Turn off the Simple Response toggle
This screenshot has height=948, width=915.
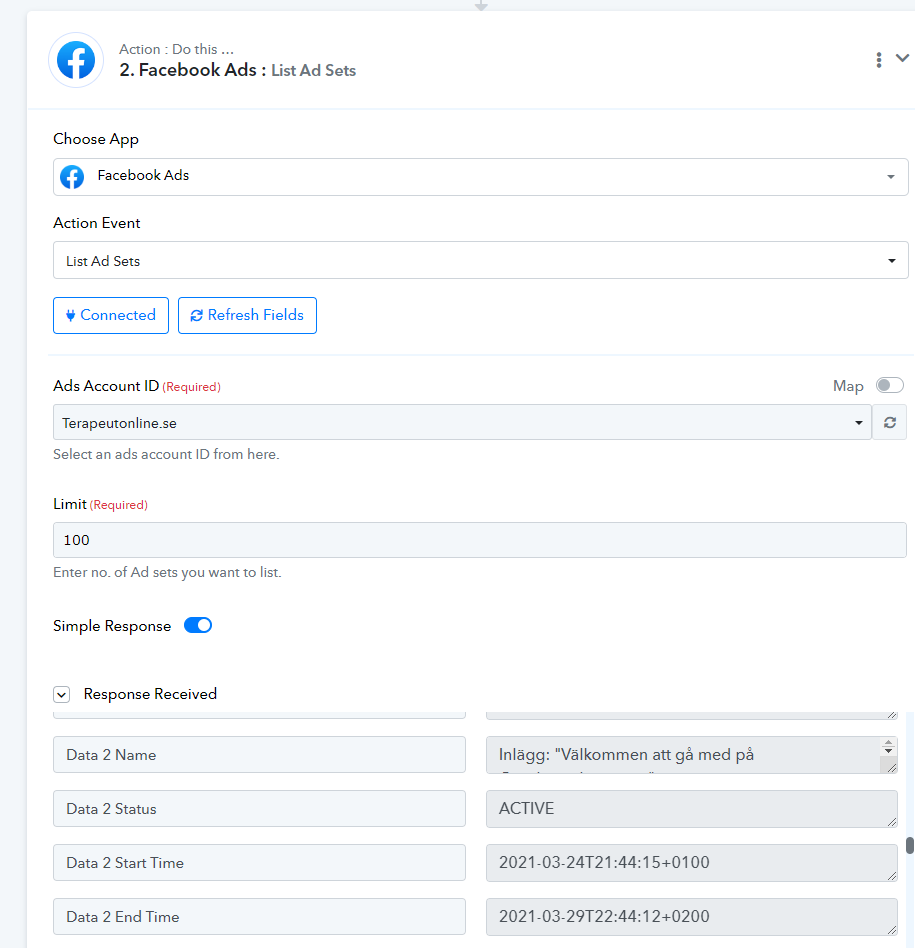point(198,625)
